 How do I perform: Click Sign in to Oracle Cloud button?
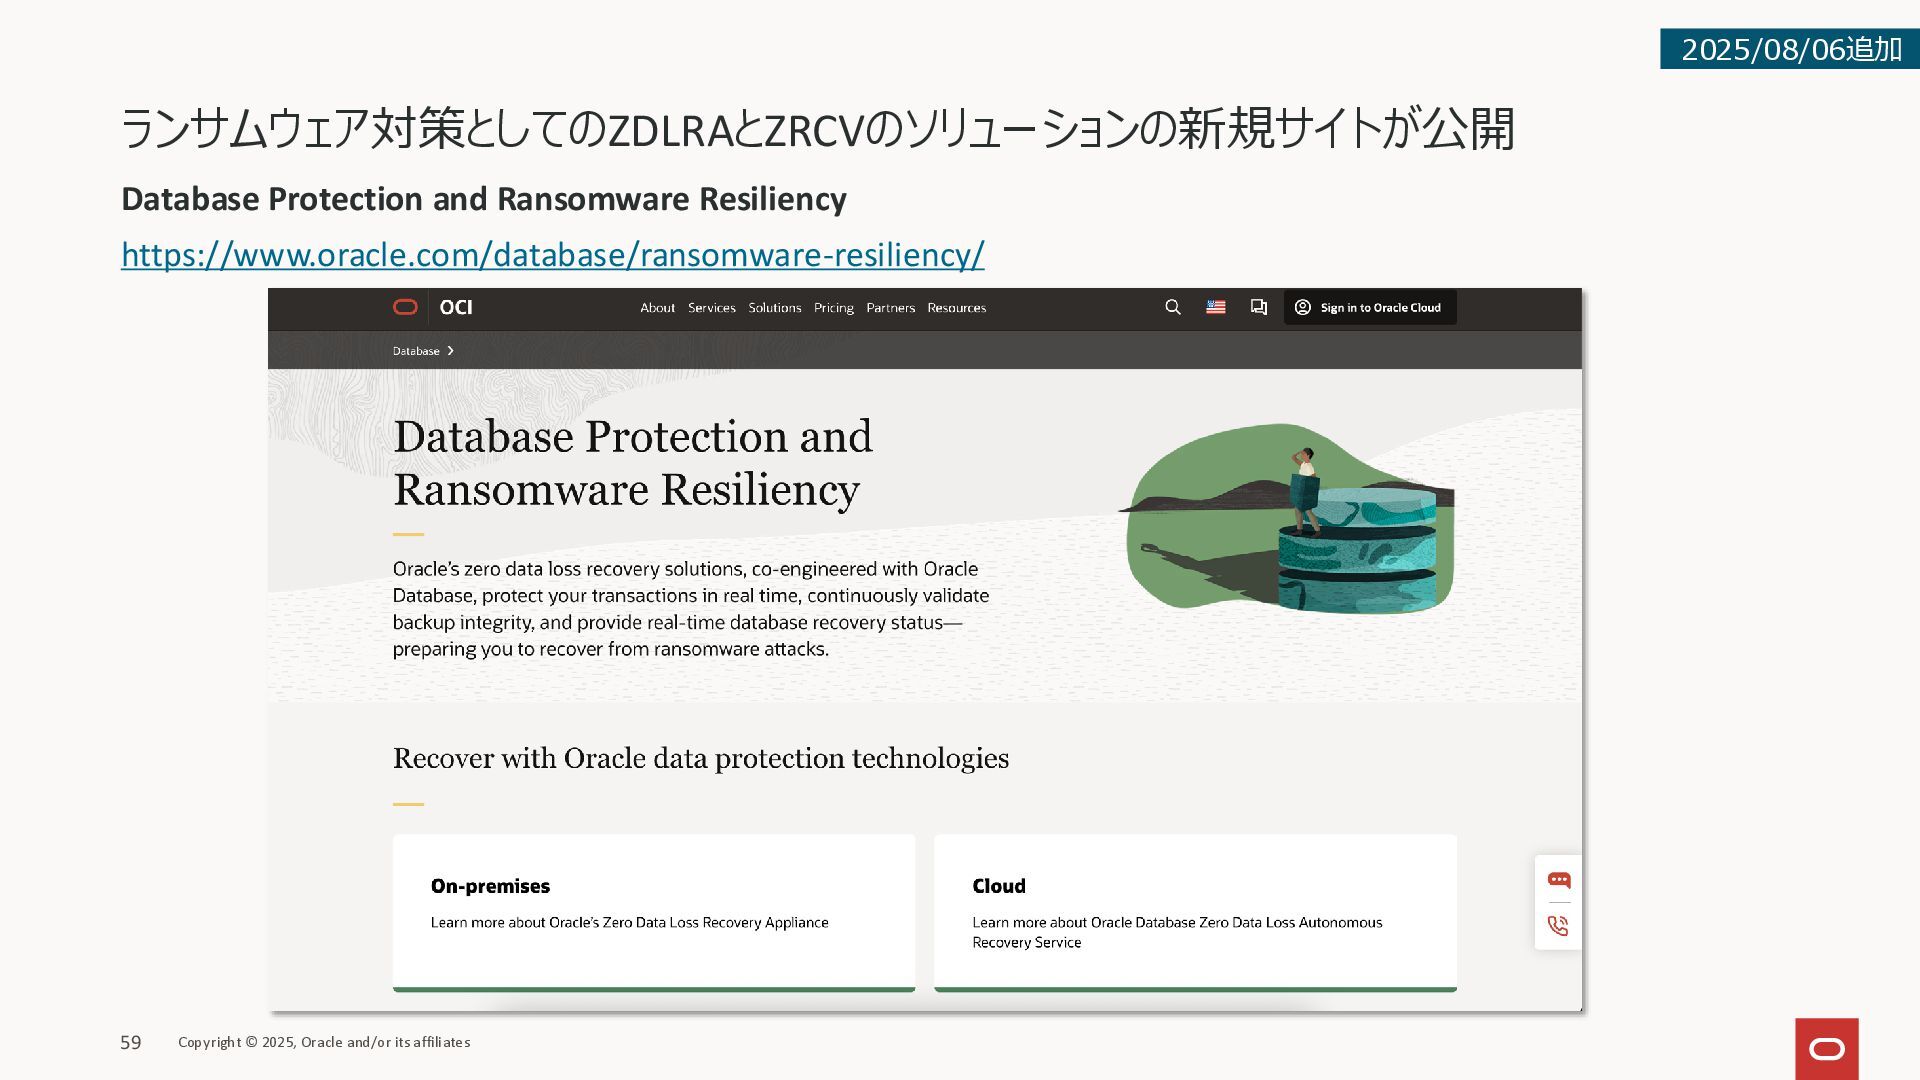(x=1370, y=307)
